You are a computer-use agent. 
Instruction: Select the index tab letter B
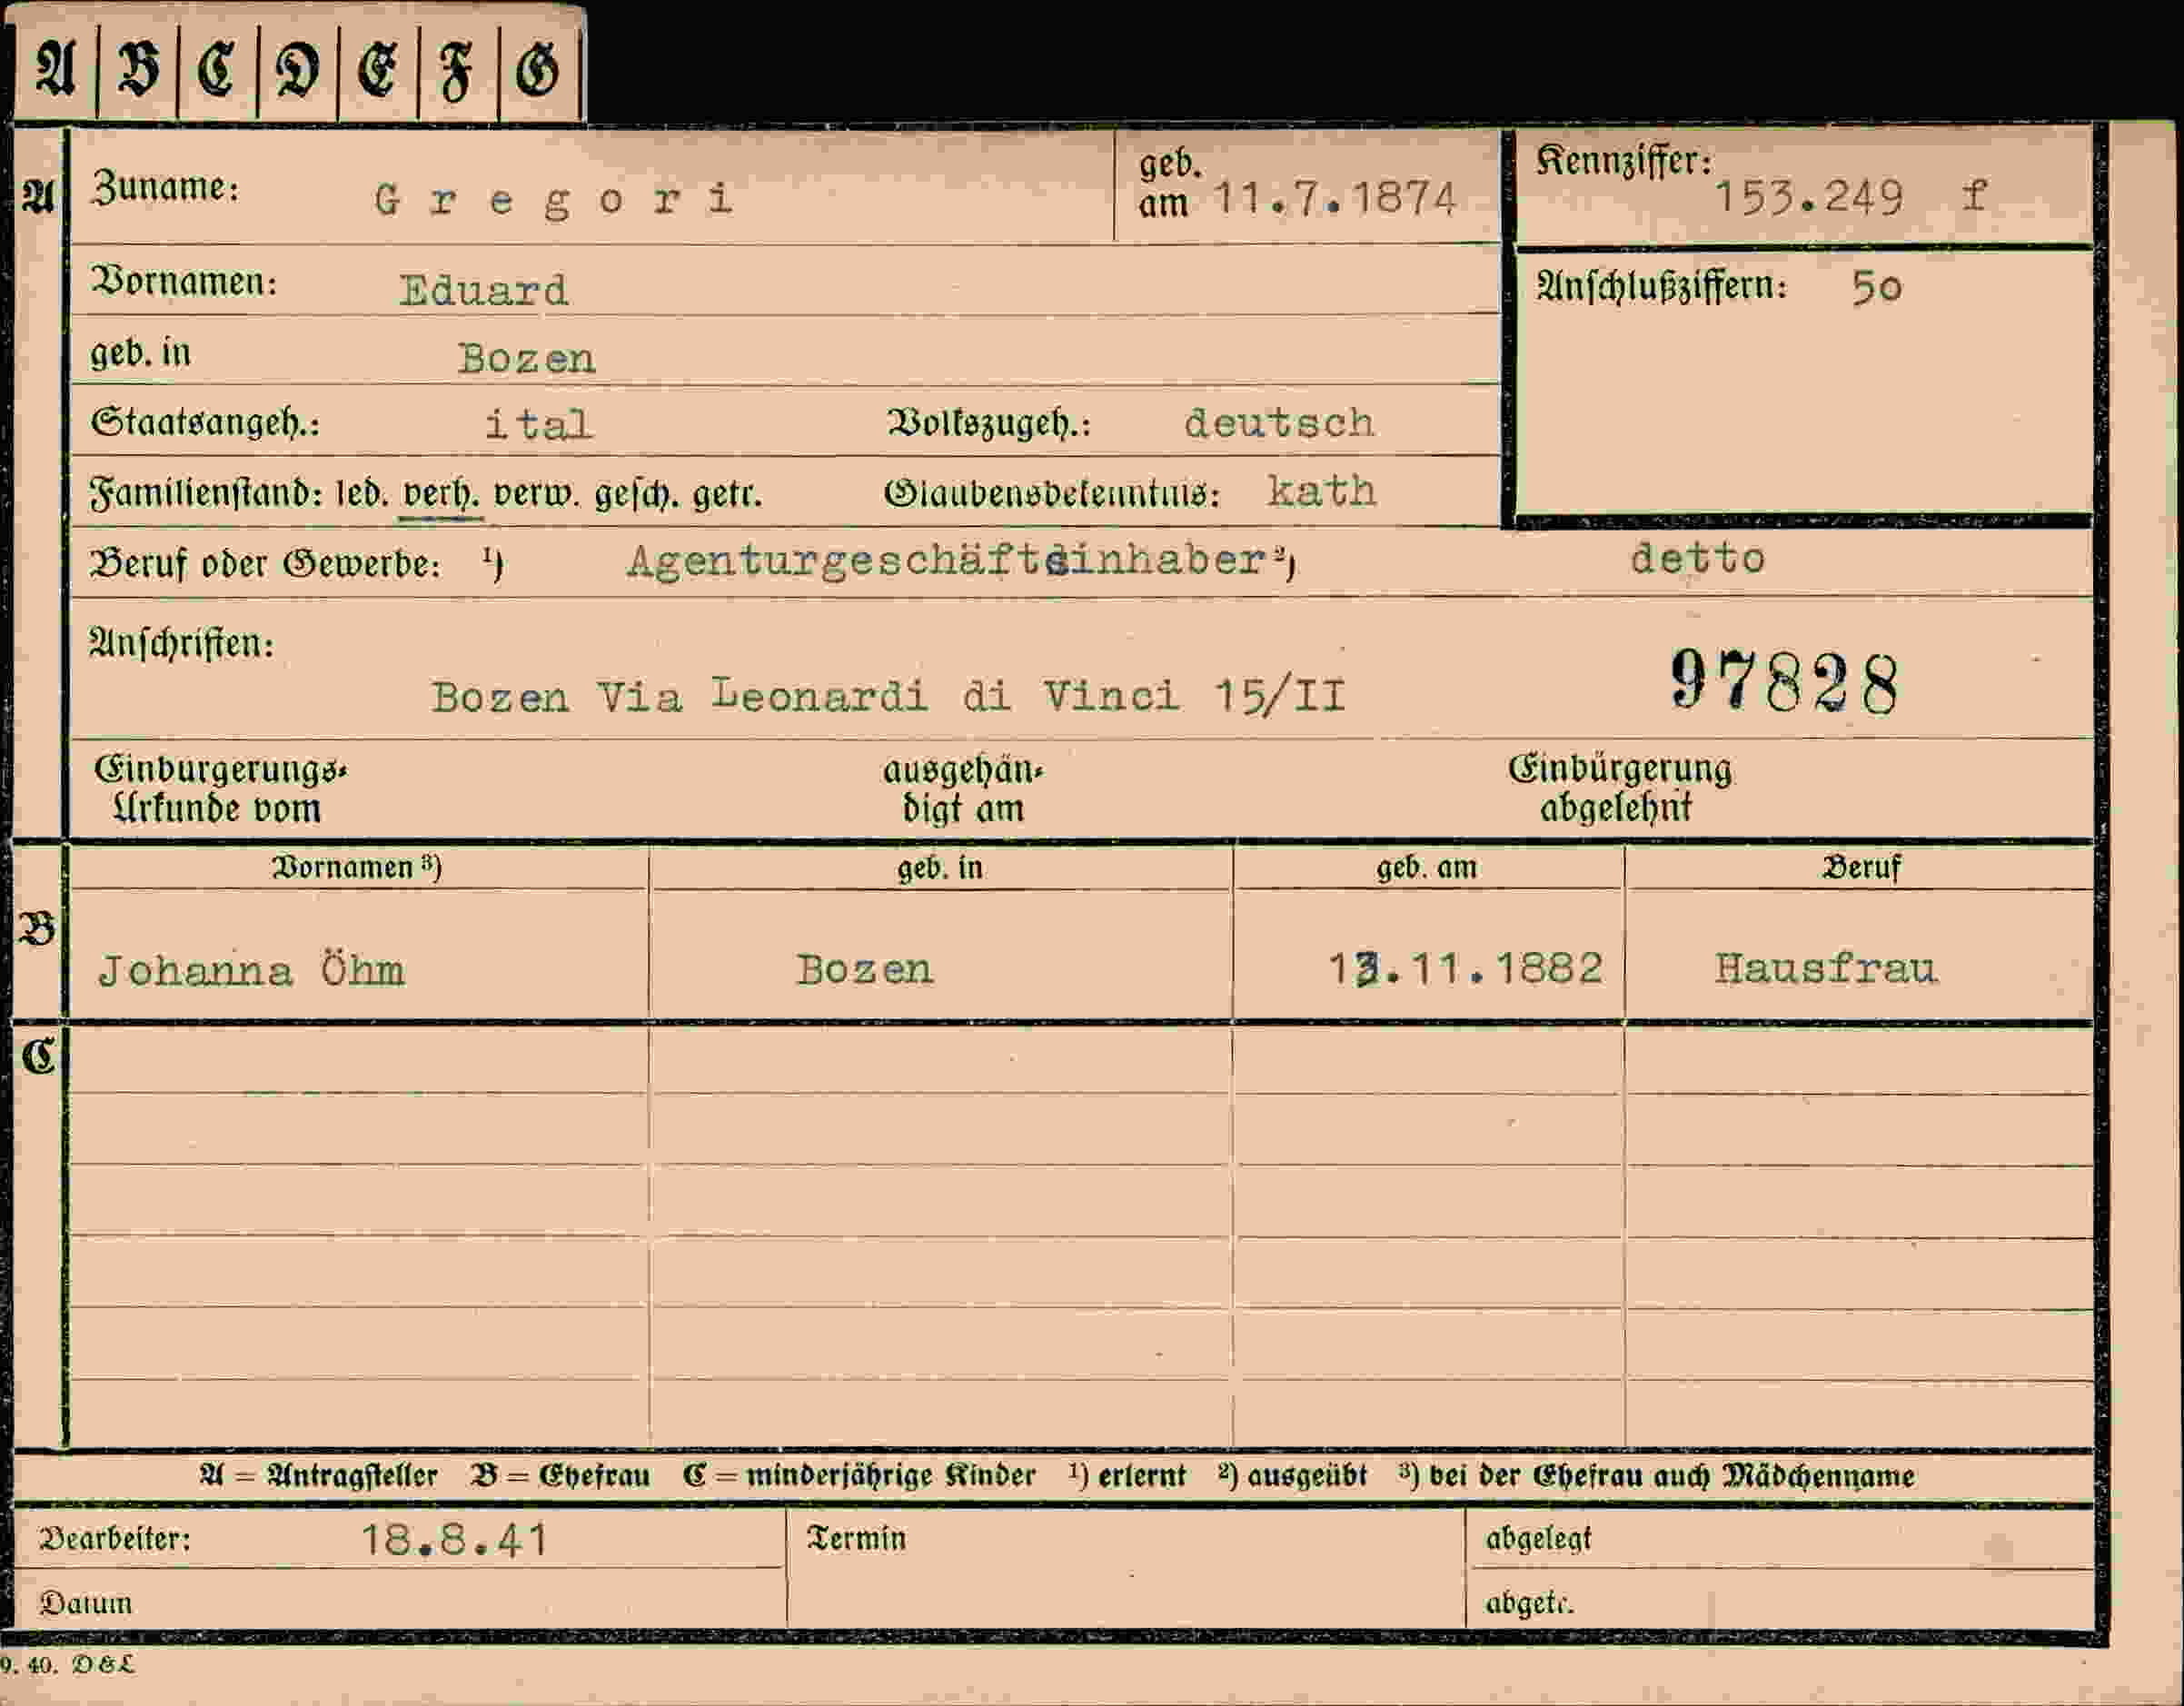138,70
